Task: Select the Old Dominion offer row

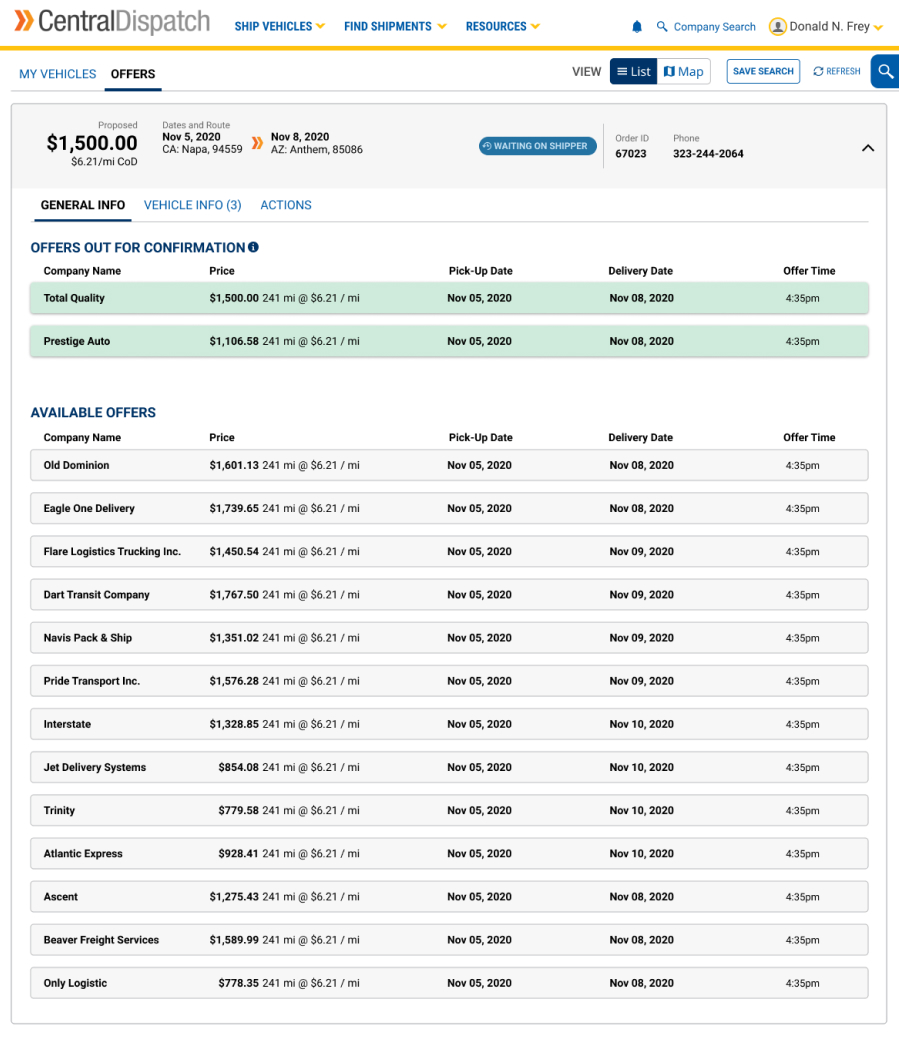Action: point(449,465)
